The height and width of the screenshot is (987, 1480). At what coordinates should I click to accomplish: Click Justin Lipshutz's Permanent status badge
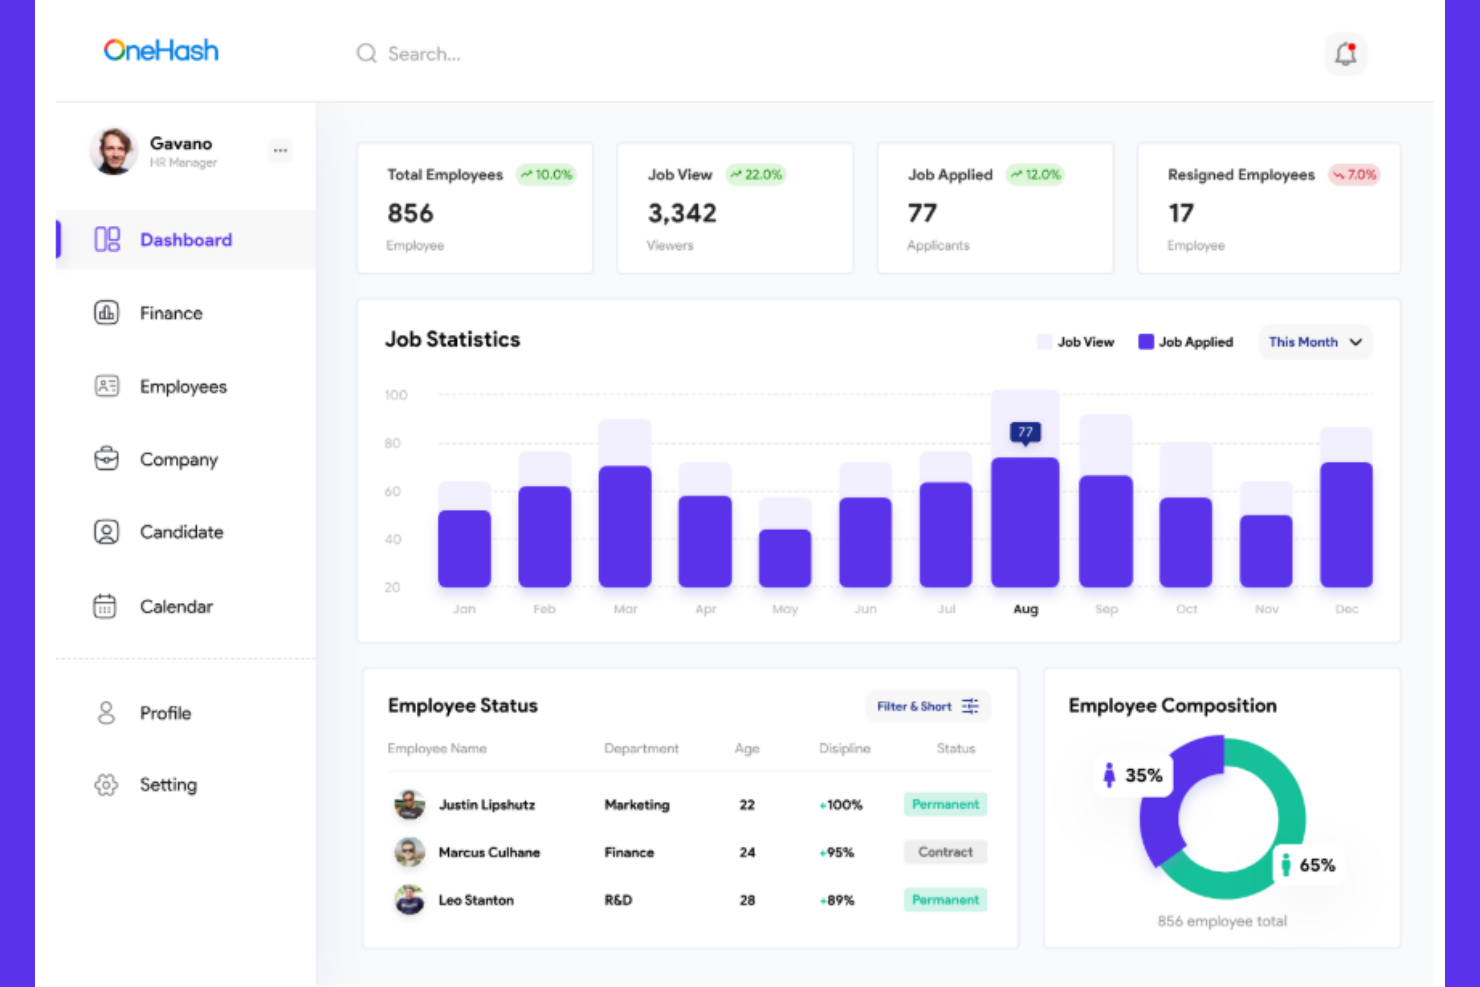click(x=945, y=804)
